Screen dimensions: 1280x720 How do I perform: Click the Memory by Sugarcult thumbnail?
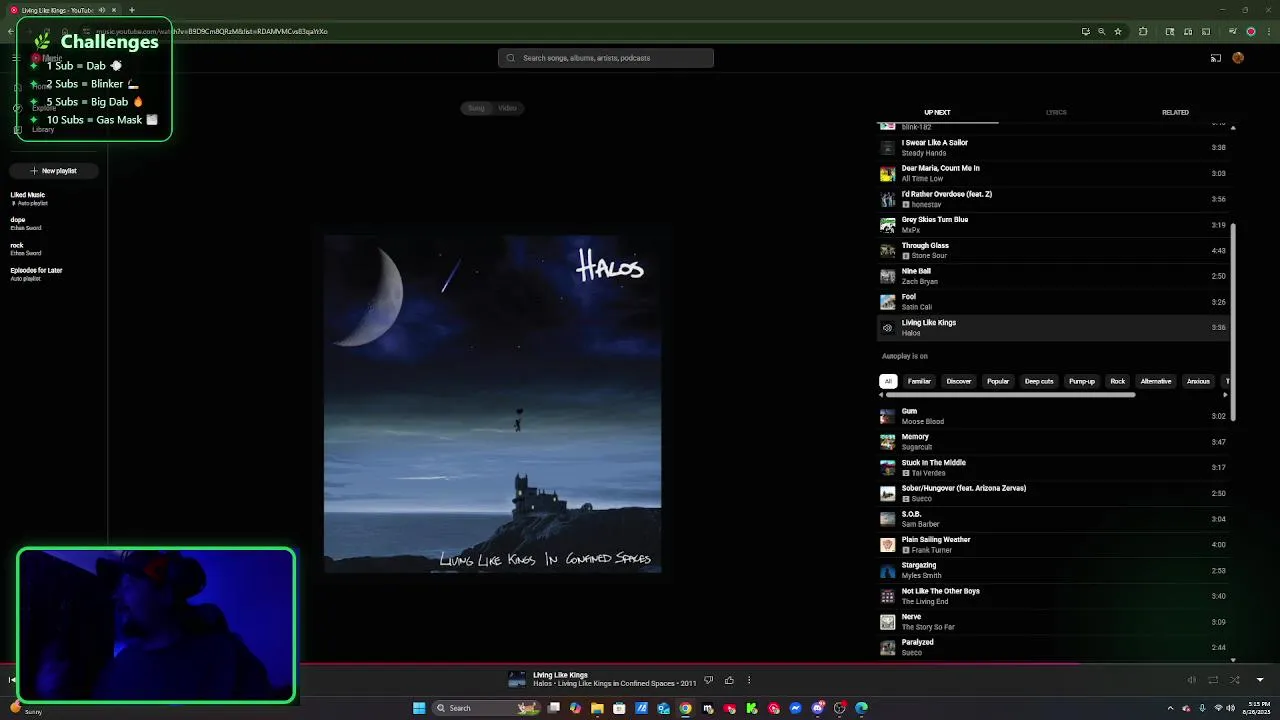pos(887,442)
